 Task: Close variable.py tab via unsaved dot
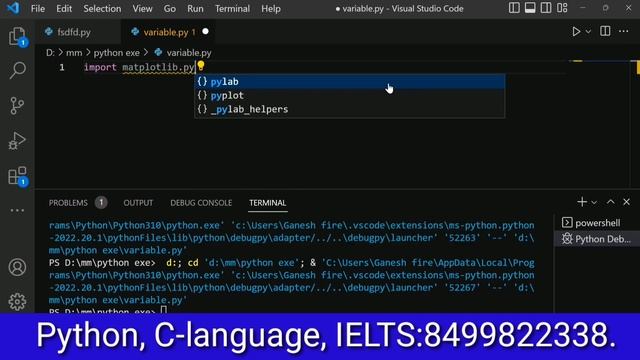click(x=205, y=31)
